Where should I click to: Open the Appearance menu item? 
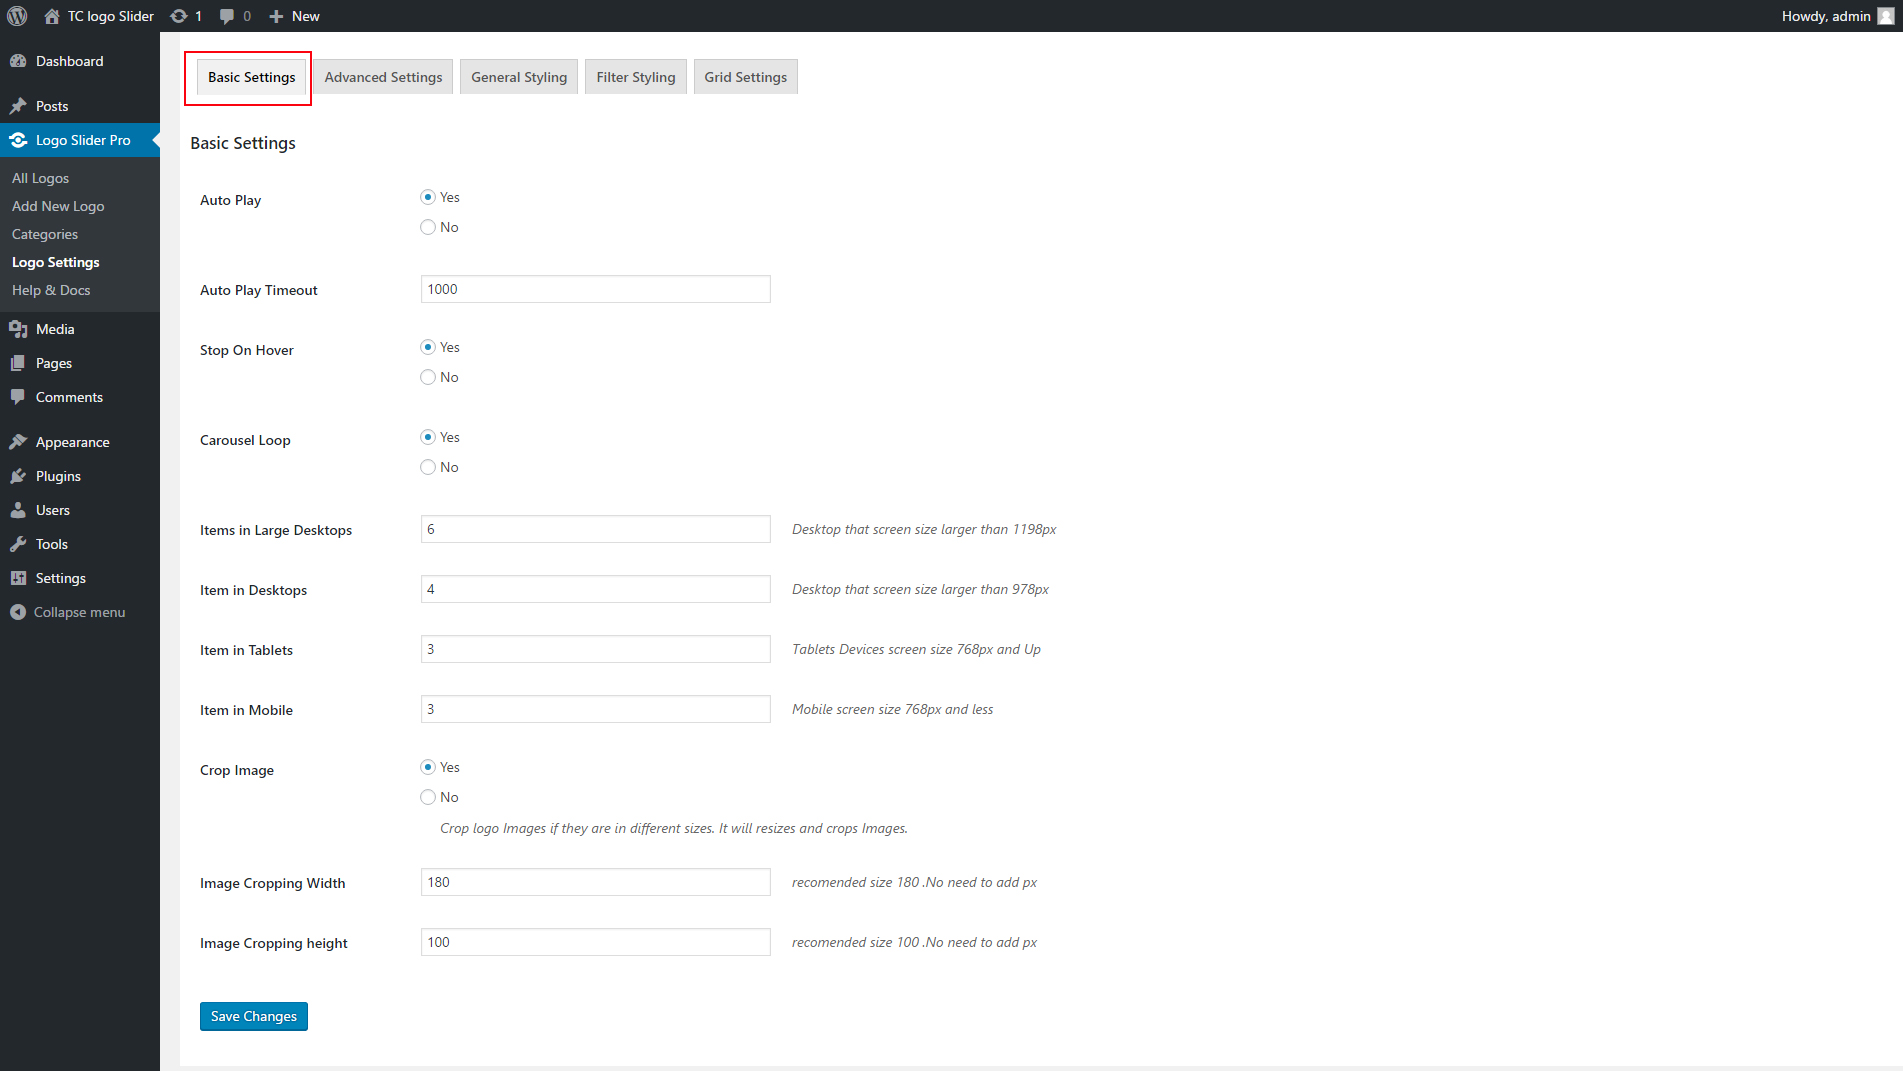[80, 442]
